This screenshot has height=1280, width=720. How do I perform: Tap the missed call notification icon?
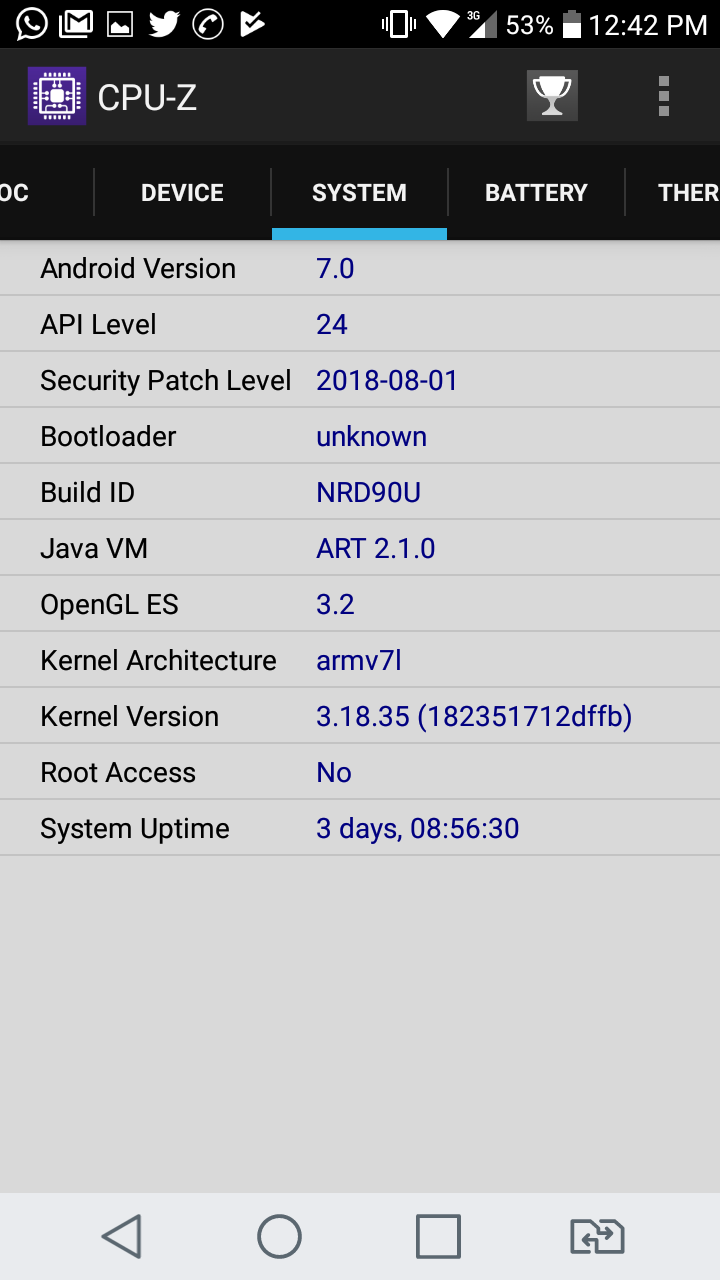pyautogui.click(x=208, y=24)
